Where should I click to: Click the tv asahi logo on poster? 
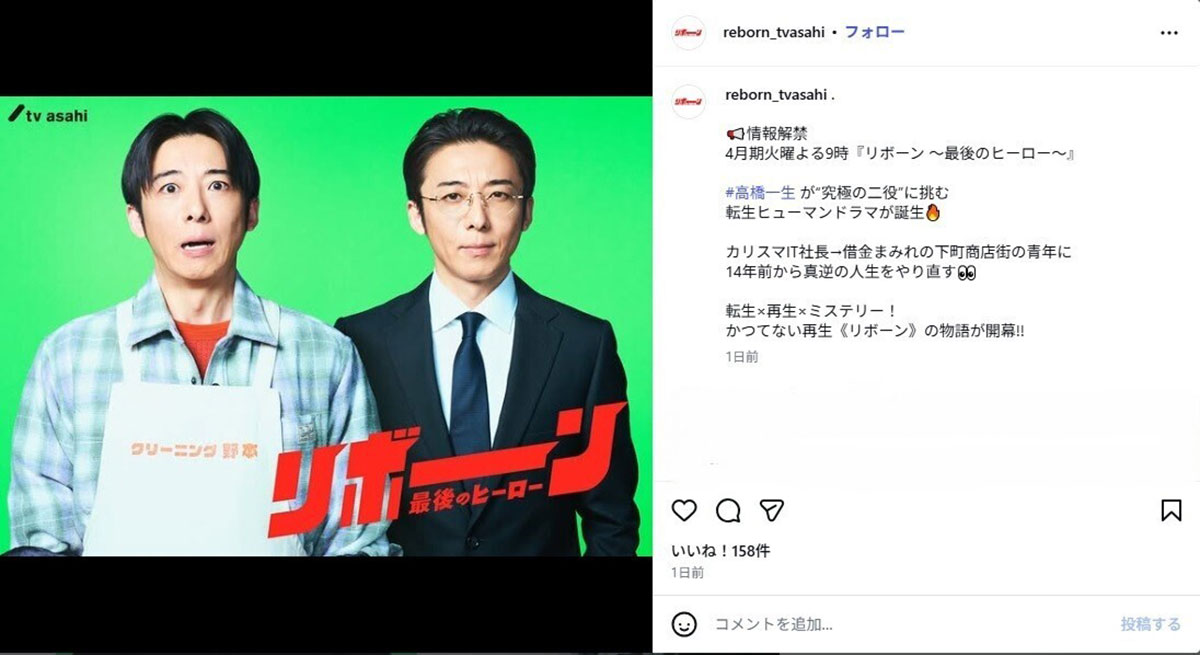(48, 115)
